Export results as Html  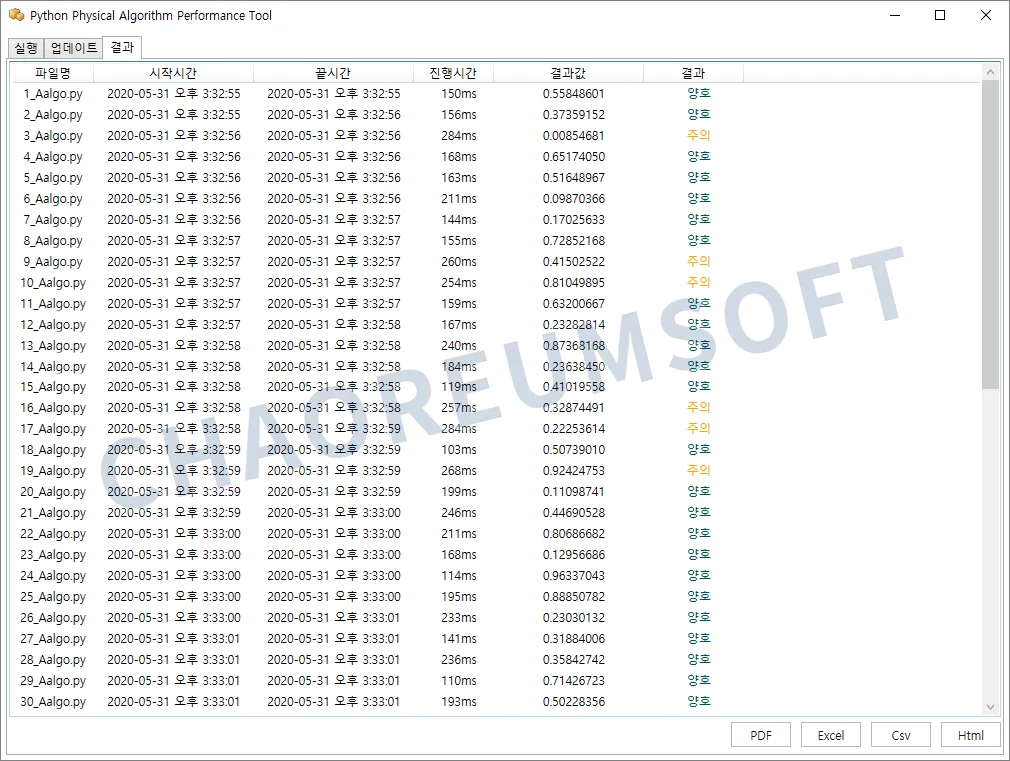pos(970,735)
